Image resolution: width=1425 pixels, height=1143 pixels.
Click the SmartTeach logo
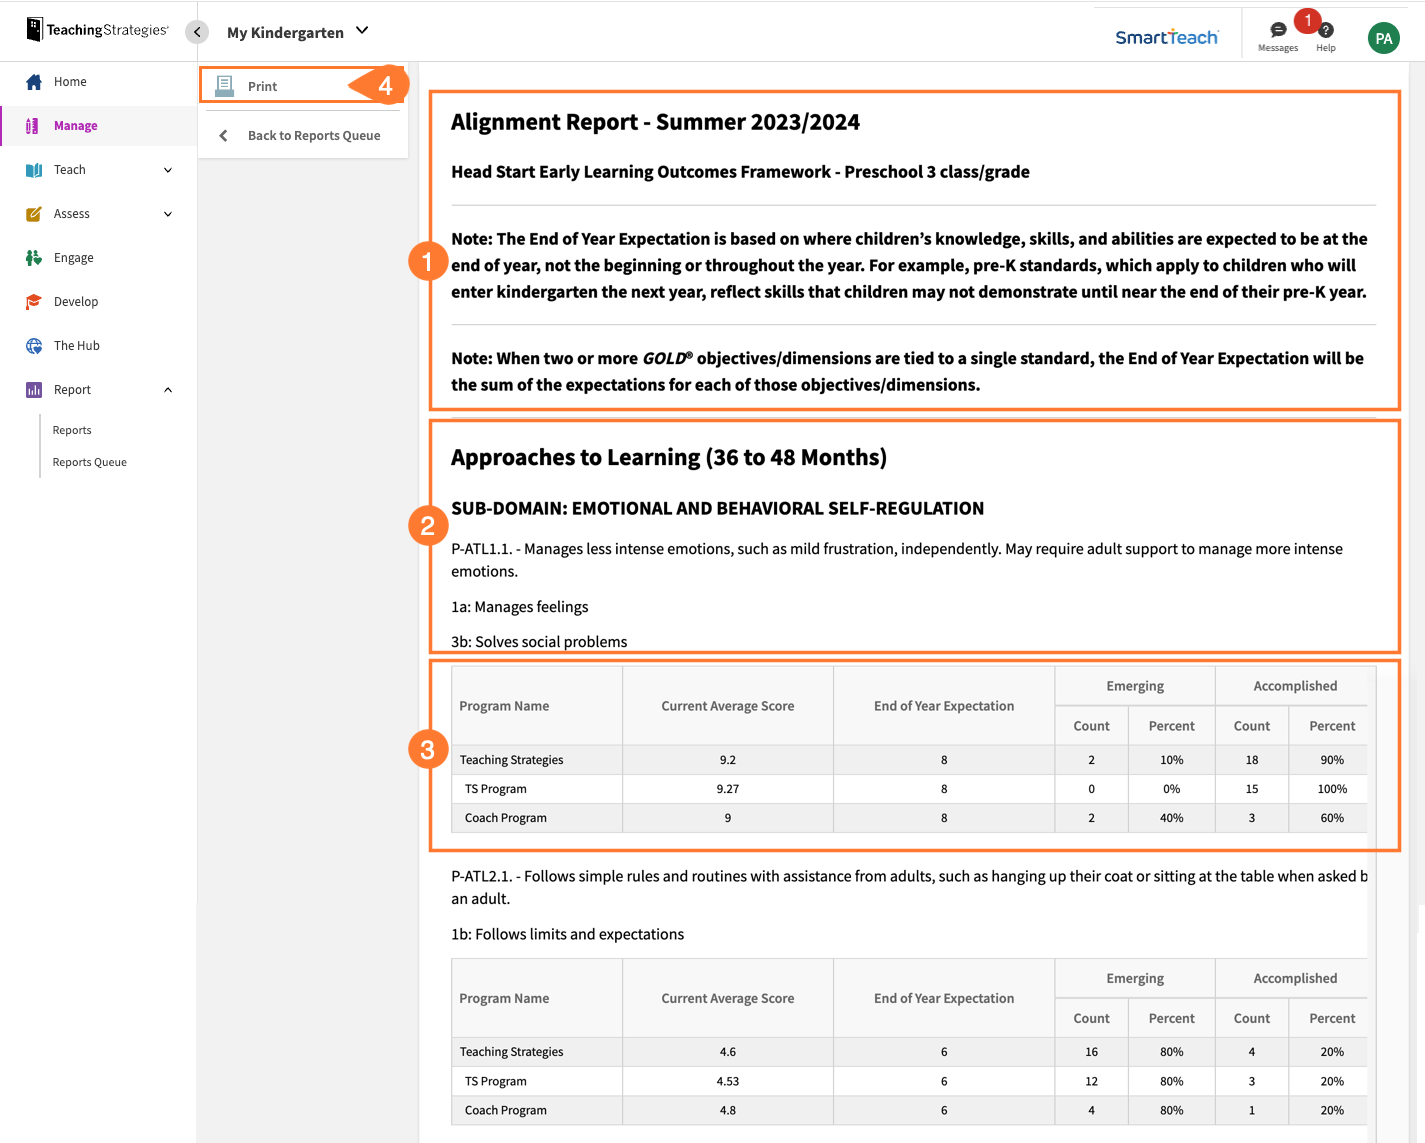pyautogui.click(x=1167, y=36)
